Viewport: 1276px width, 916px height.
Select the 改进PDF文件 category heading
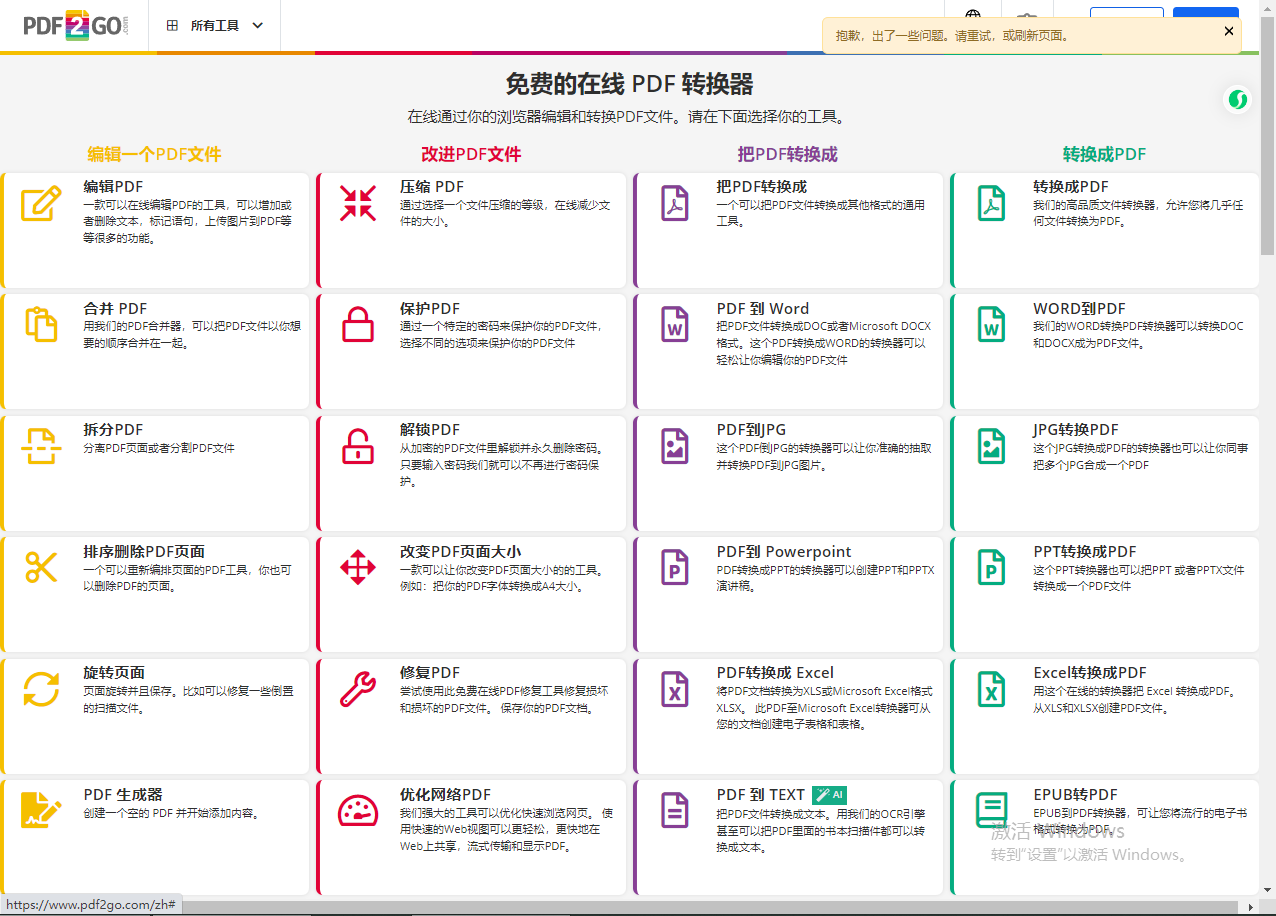pyautogui.click(x=471, y=154)
